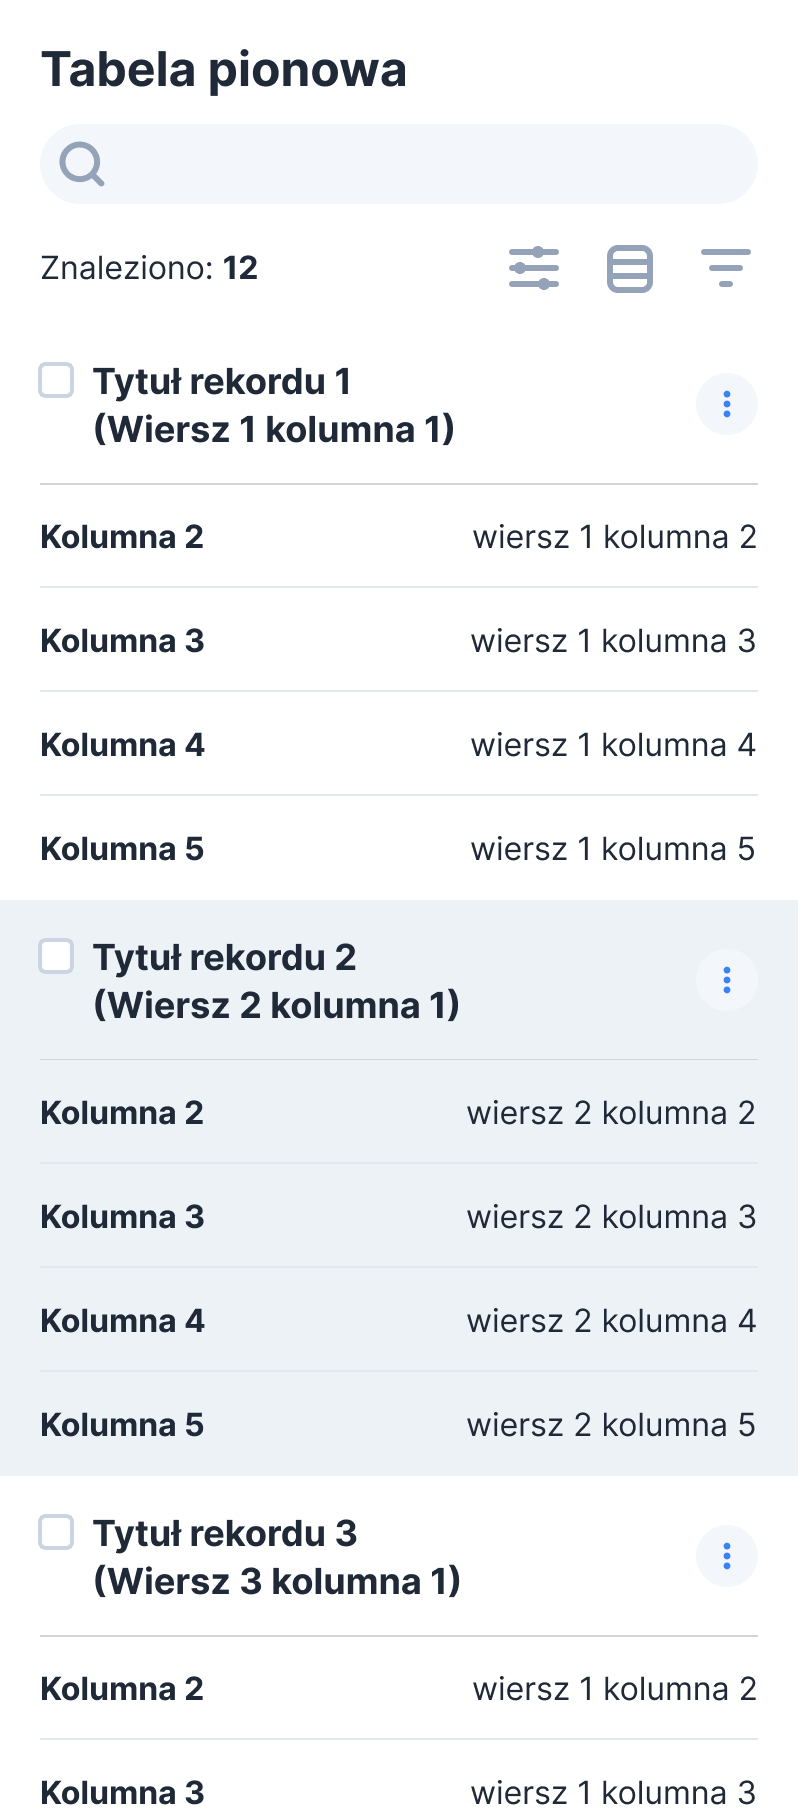Click 'wiersz 2 kolumna 3' cell value
The width and height of the screenshot is (798, 1820).
[x=611, y=1217]
